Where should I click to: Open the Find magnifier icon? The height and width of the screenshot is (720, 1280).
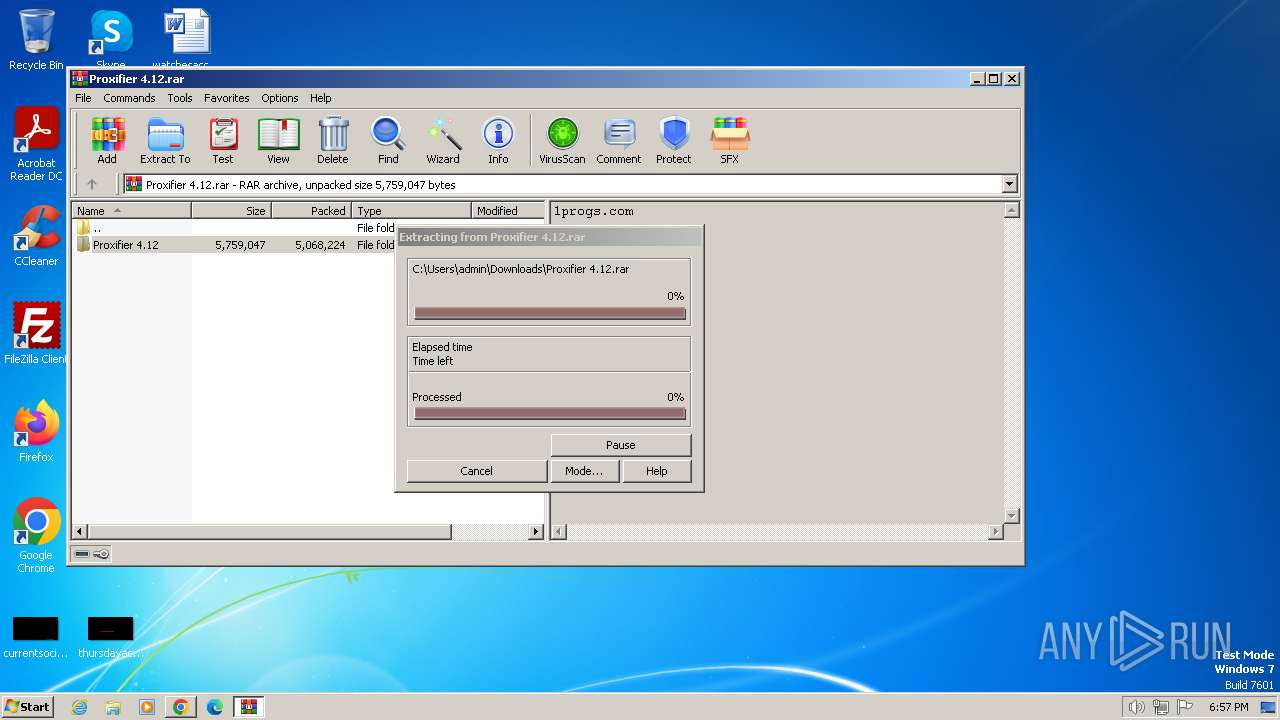pyautogui.click(x=388, y=140)
